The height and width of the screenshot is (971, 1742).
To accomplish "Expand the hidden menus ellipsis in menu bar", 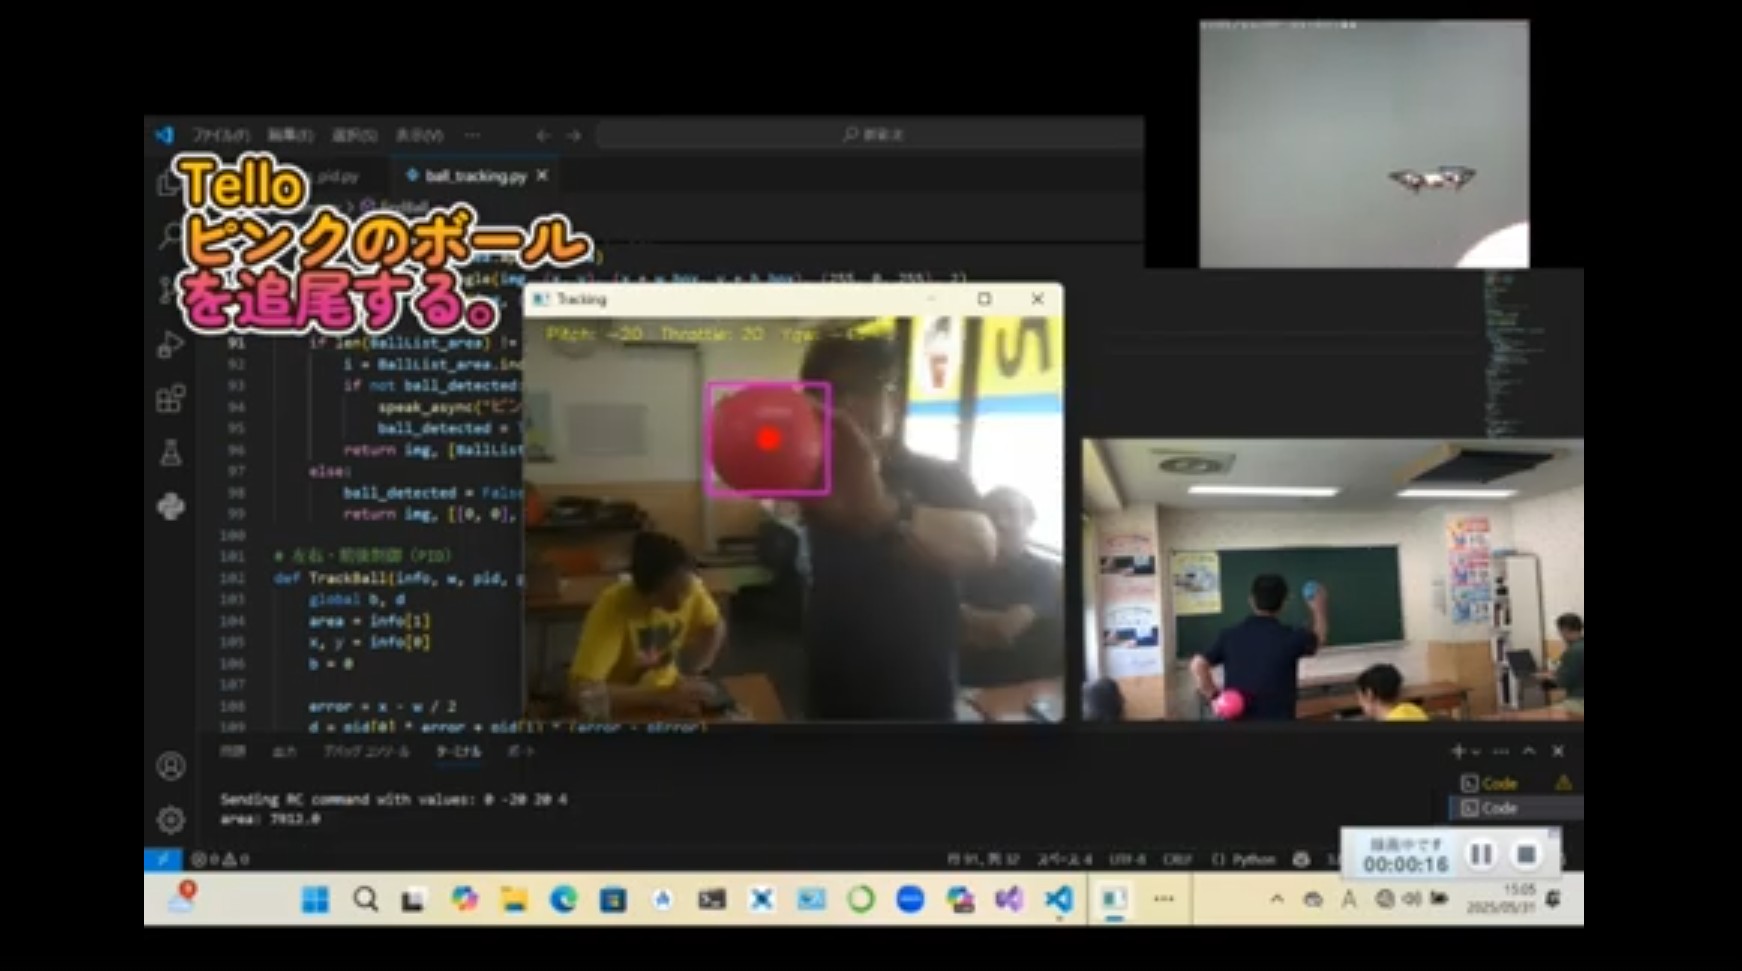I will pos(472,135).
